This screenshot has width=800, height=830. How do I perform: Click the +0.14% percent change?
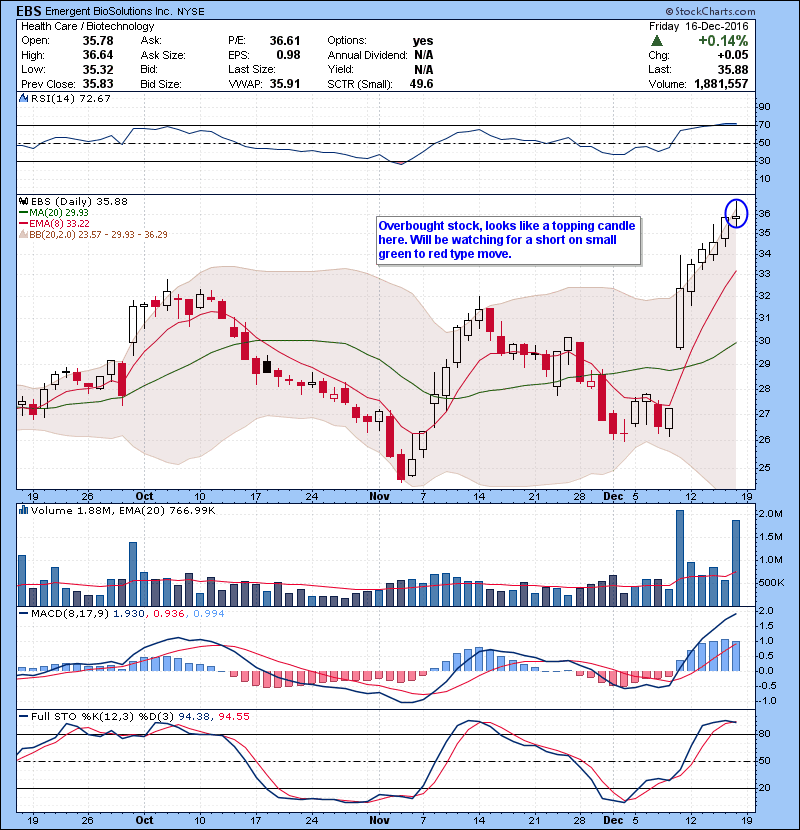click(x=723, y=41)
